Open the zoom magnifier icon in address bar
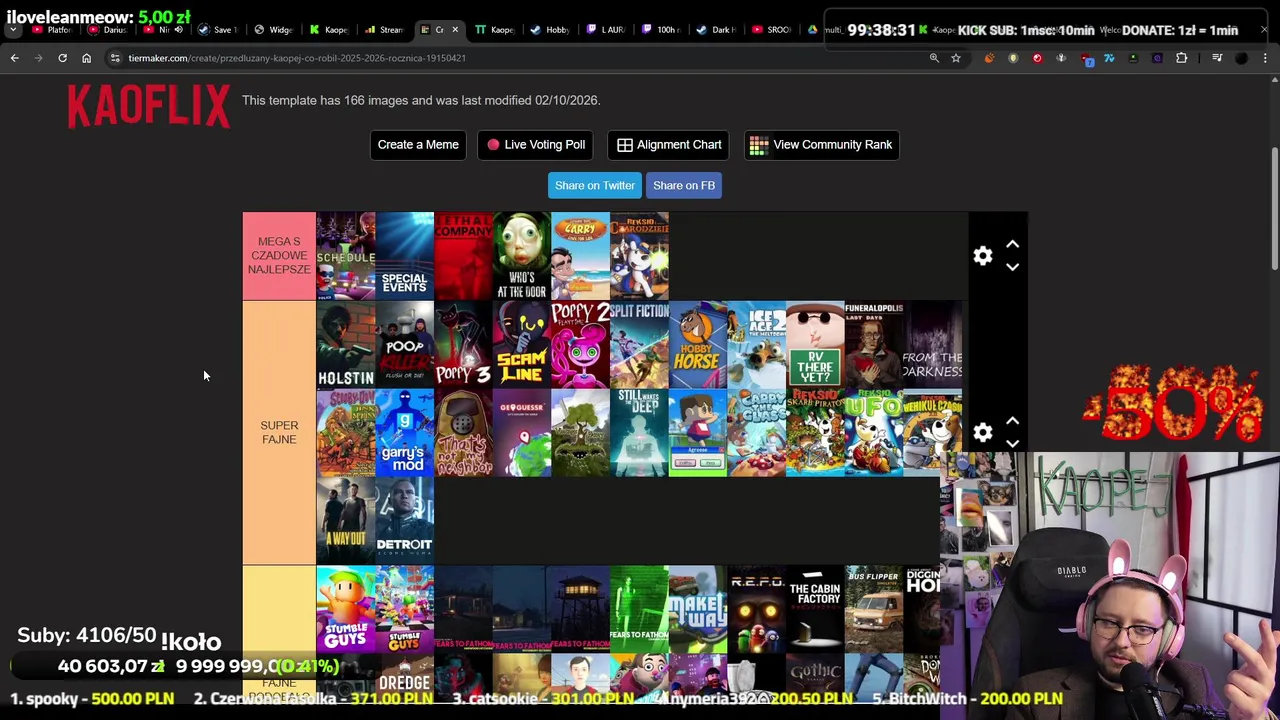This screenshot has width=1280, height=720. tap(934, 58)
